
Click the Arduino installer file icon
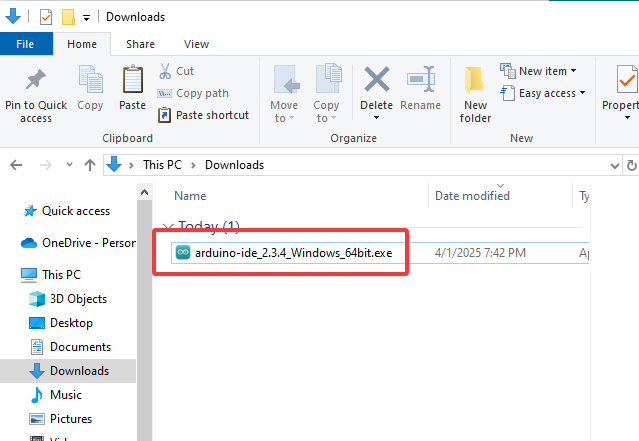183,252
